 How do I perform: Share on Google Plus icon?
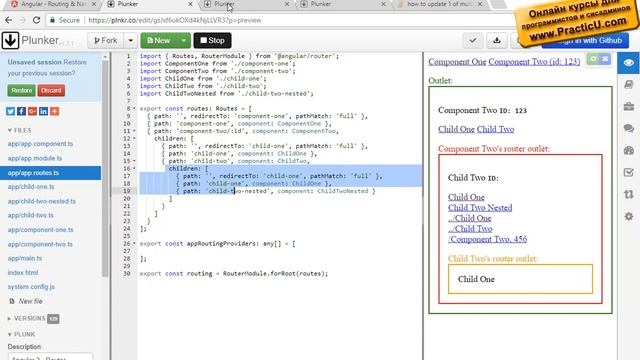(33, 111)
